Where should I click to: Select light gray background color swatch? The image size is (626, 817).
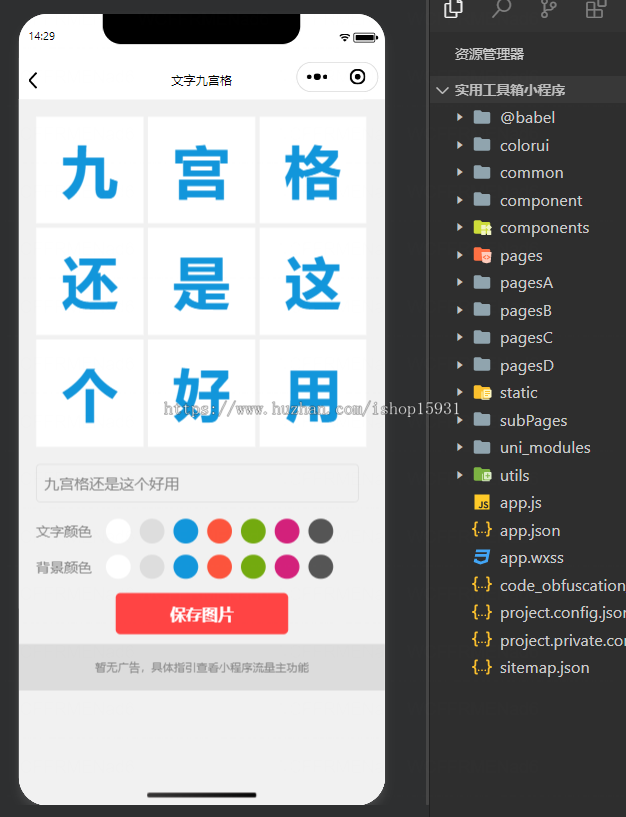[x=152, y=566]
